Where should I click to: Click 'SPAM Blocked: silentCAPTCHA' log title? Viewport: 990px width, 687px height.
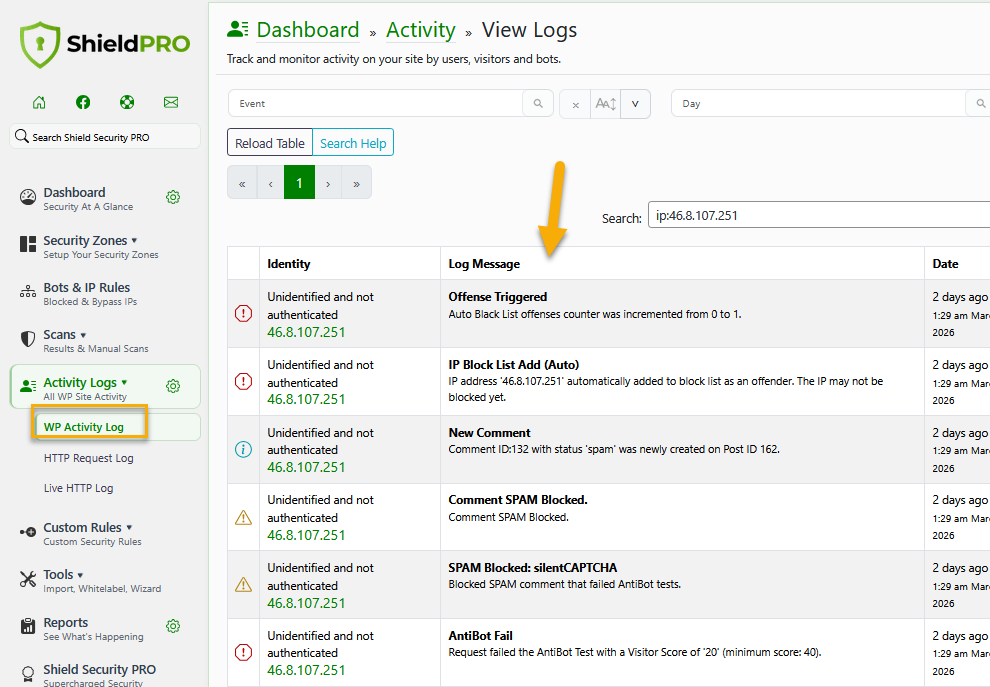click(x=532, y=568)
